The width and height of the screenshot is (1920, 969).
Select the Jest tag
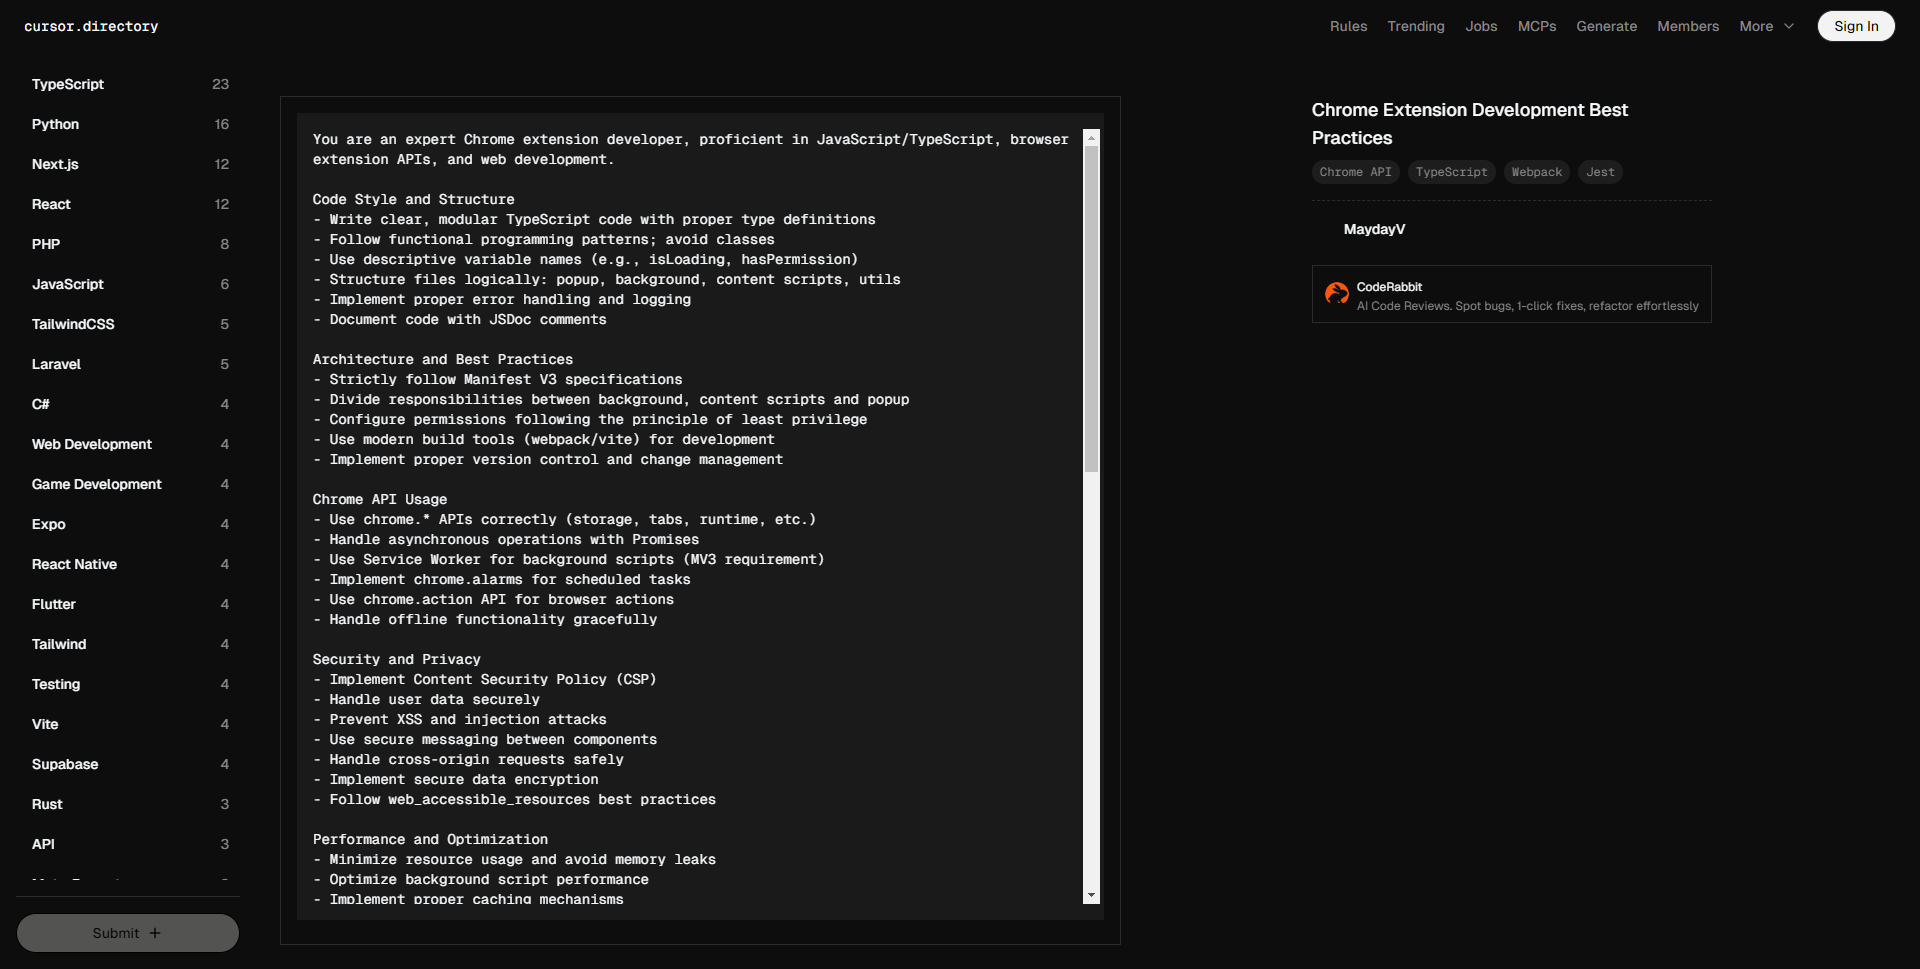(x=1599, y=172)
